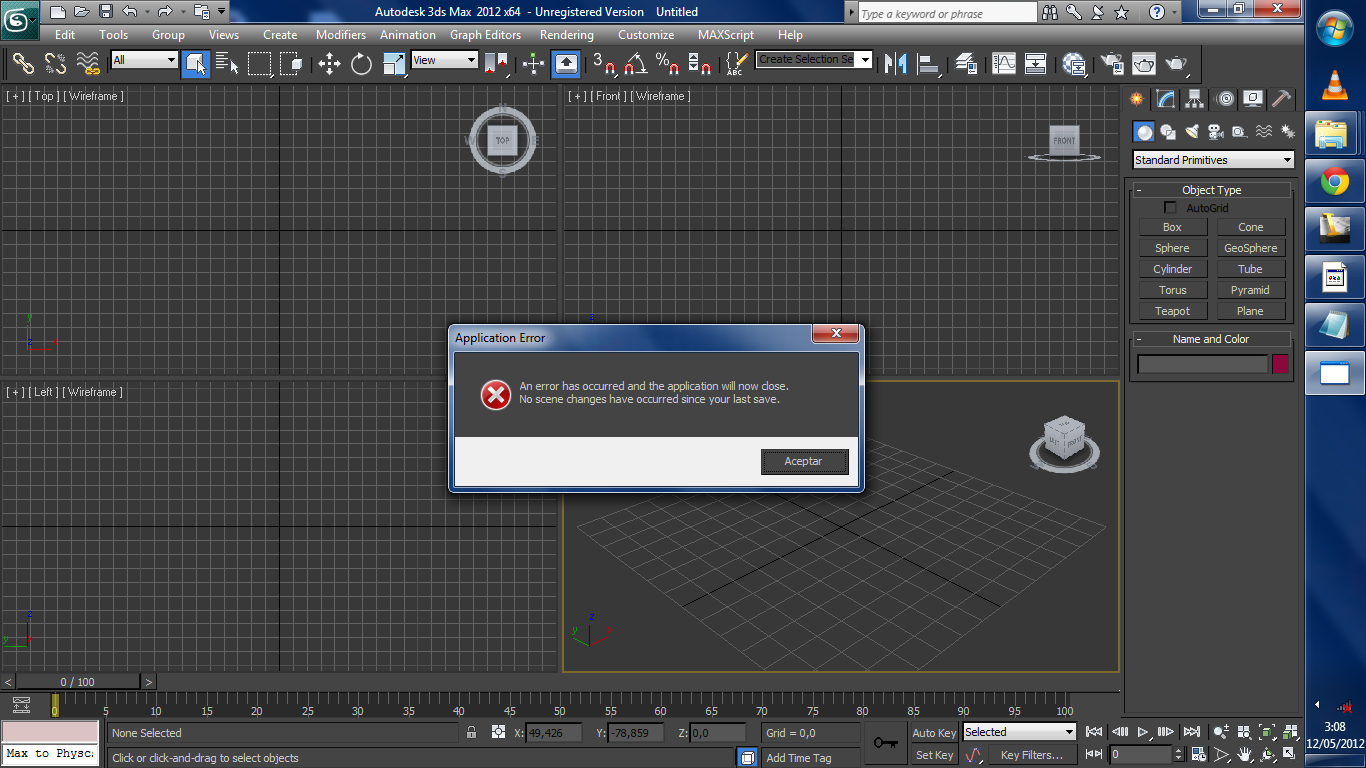Select the Helpers category icon

[1239, 132]
